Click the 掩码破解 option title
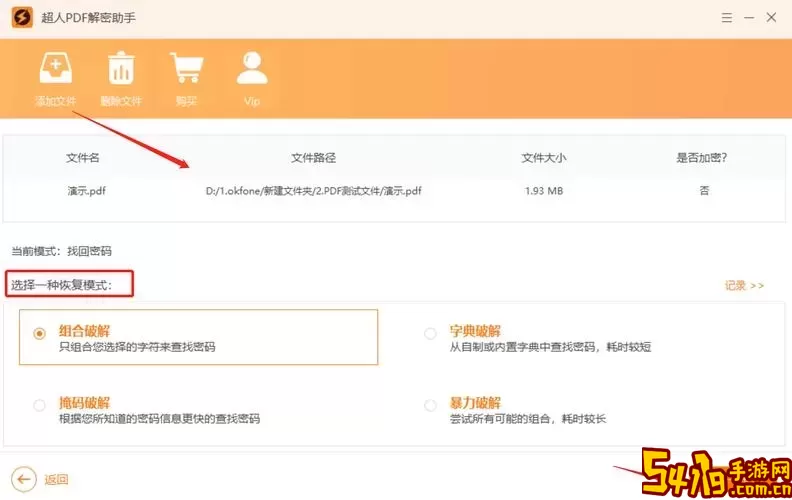This screenshot has height=500, width=792. 84,403
